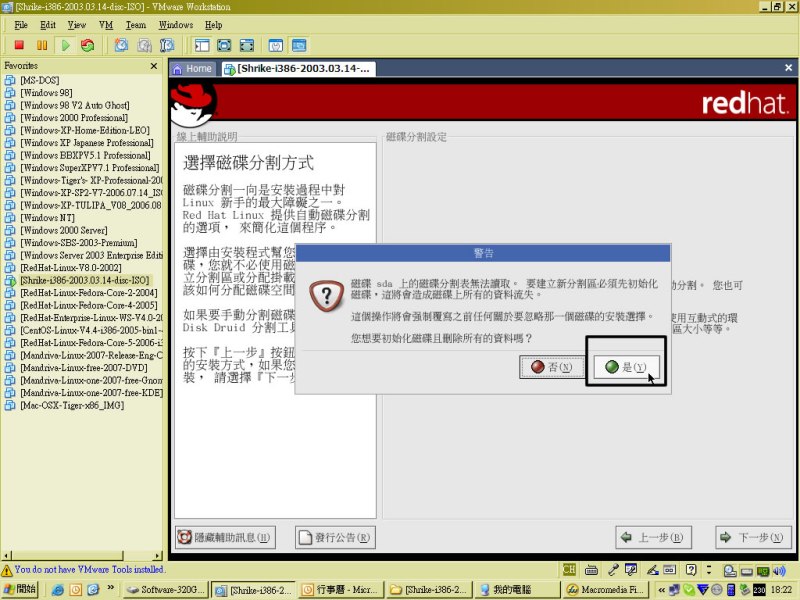Click the 發行公告(R) button
Viewport: 800px width, 600px height.
(335, 537)
